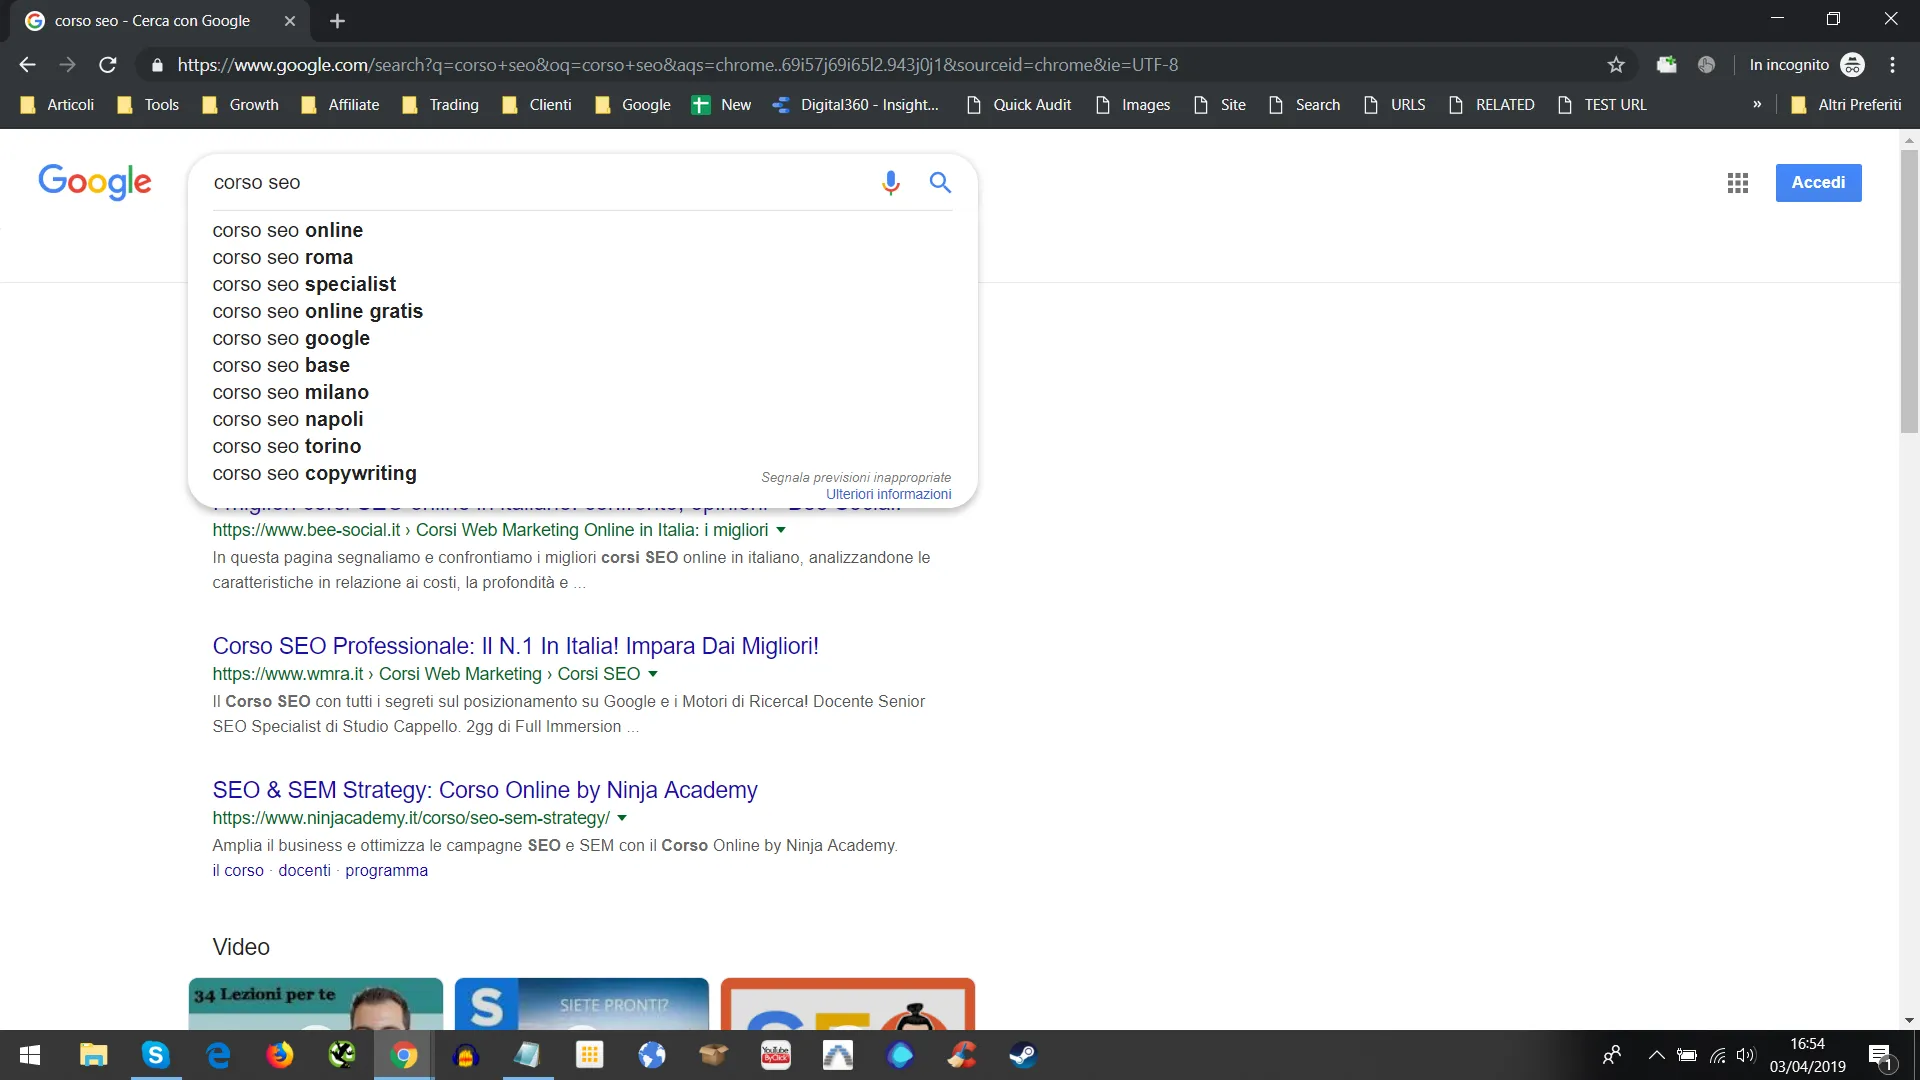The height and width of the screenshot is (1080, 1920).
Task: View site info via lock icon
Action: click(157, 65)
